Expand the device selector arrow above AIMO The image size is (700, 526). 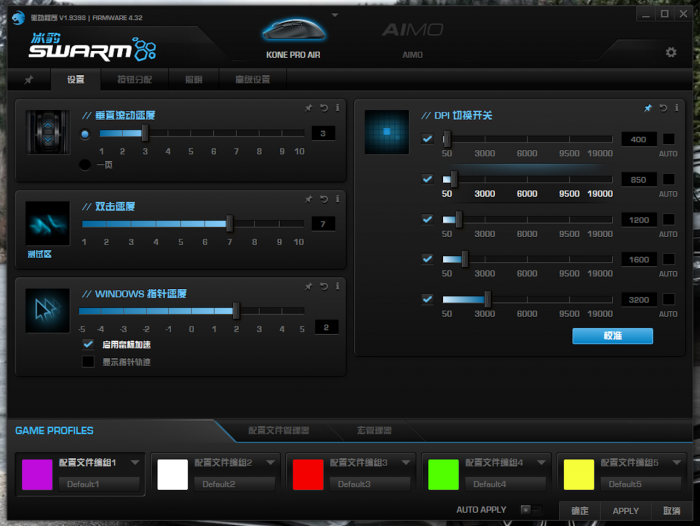click(334, 16)
